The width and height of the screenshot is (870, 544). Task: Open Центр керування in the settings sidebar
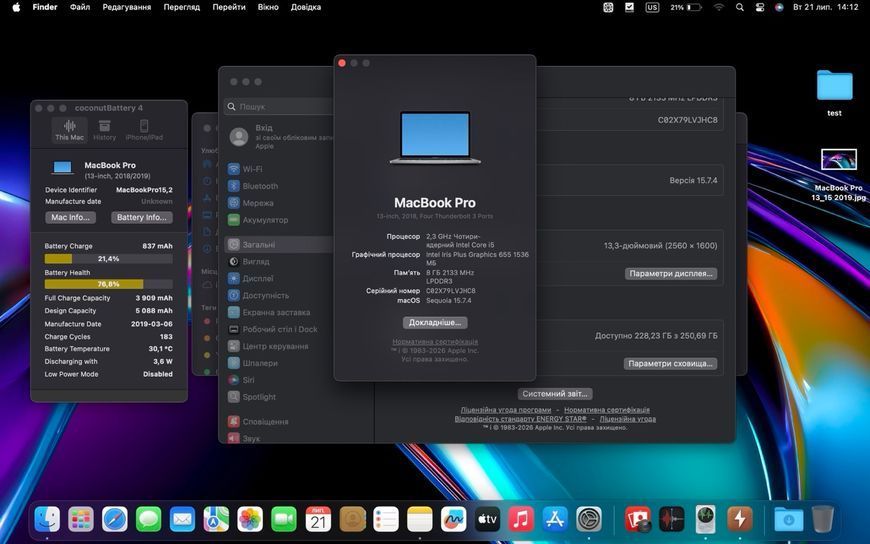[x=268, y=346]
